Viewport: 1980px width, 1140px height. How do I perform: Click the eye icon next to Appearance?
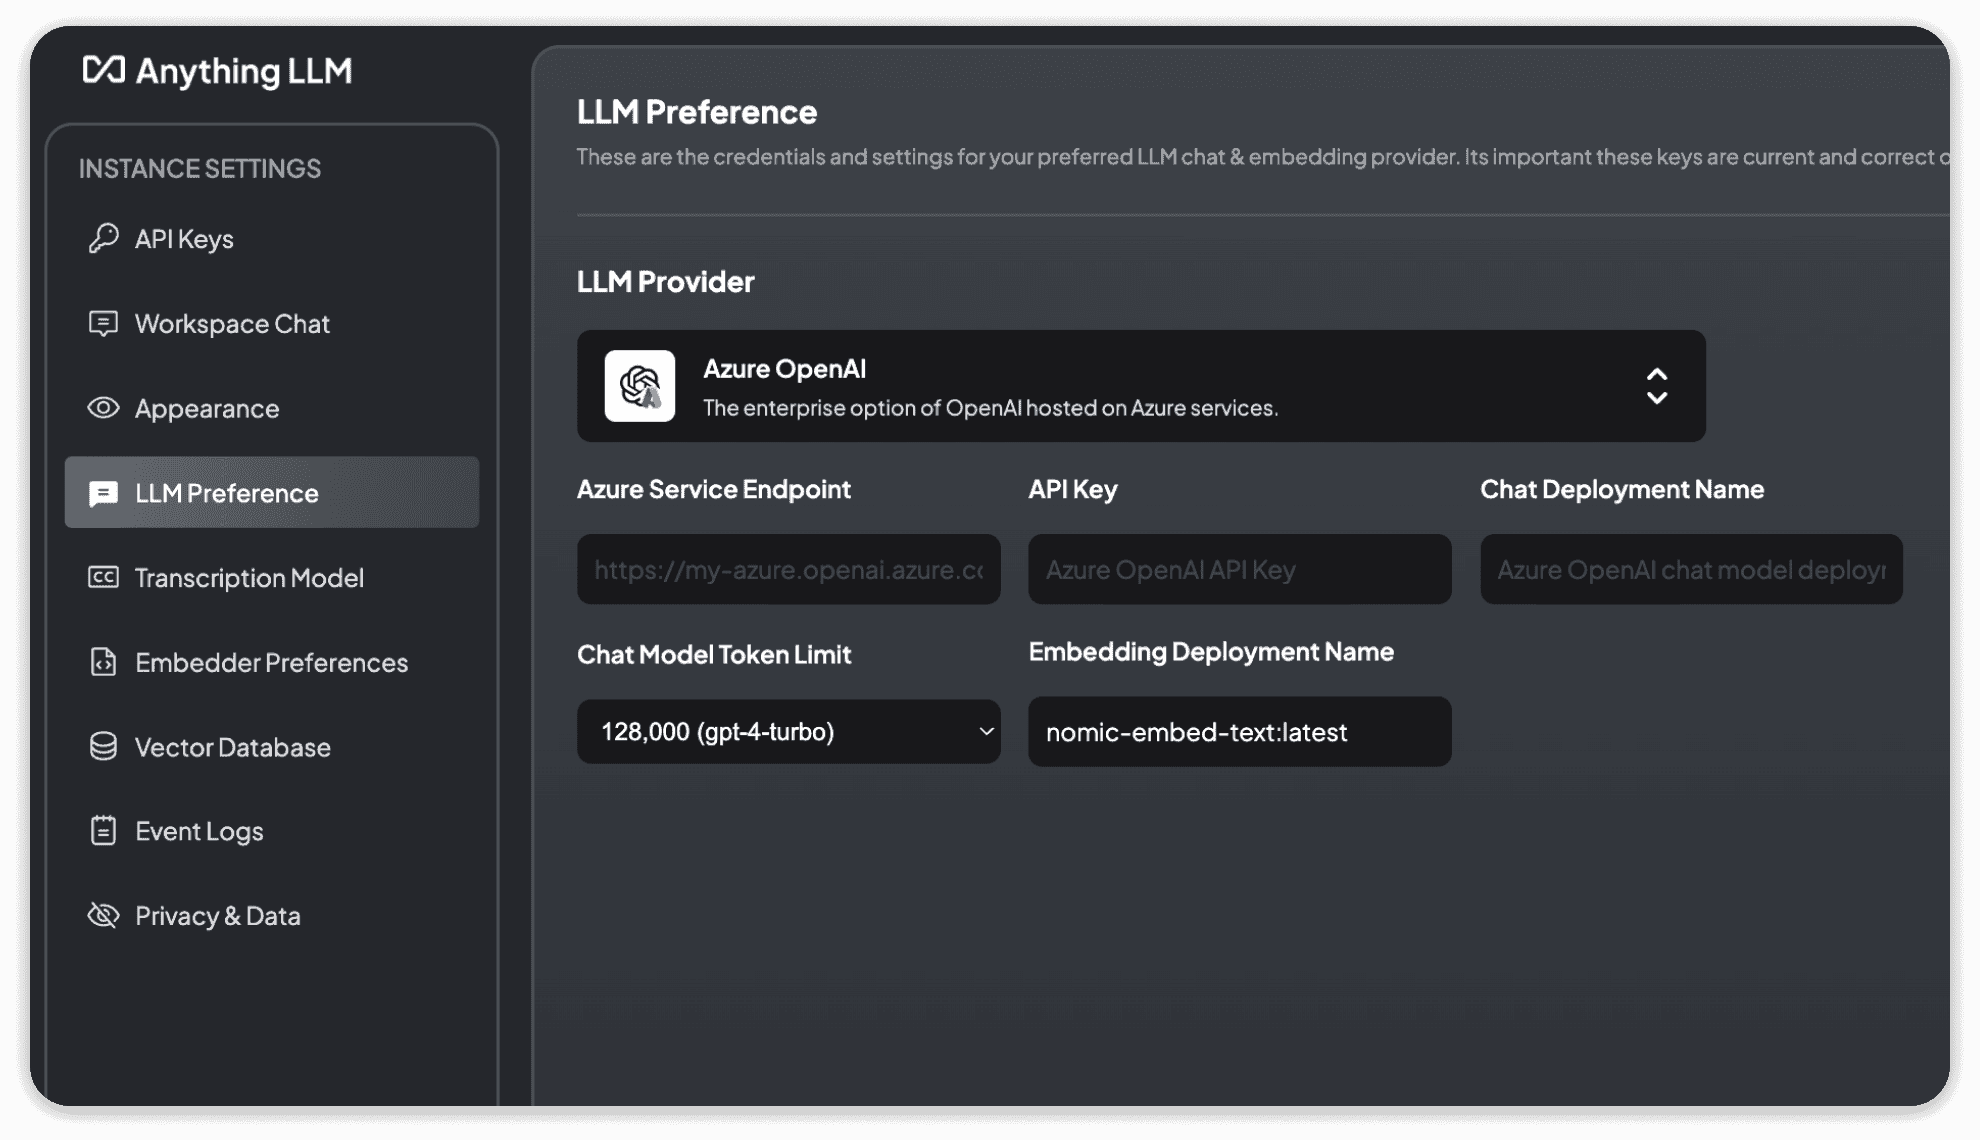pyautogui.click(x=103, y=408)
